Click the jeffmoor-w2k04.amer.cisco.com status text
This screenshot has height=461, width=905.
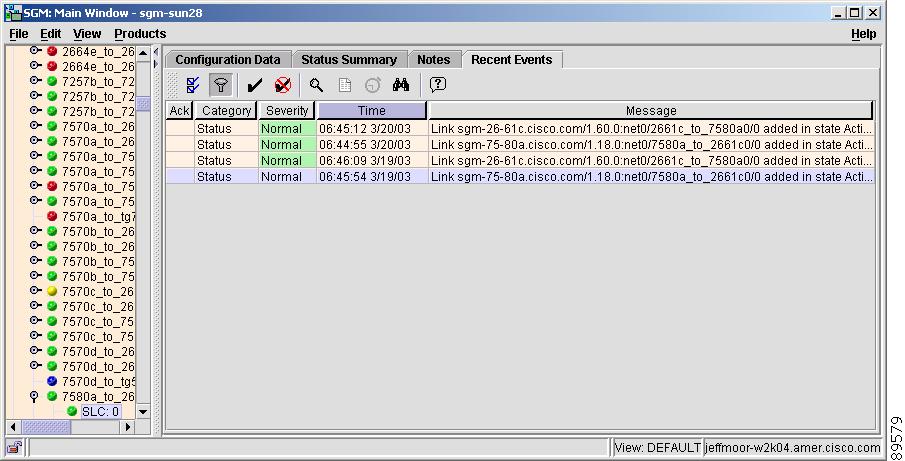(792, 448)
